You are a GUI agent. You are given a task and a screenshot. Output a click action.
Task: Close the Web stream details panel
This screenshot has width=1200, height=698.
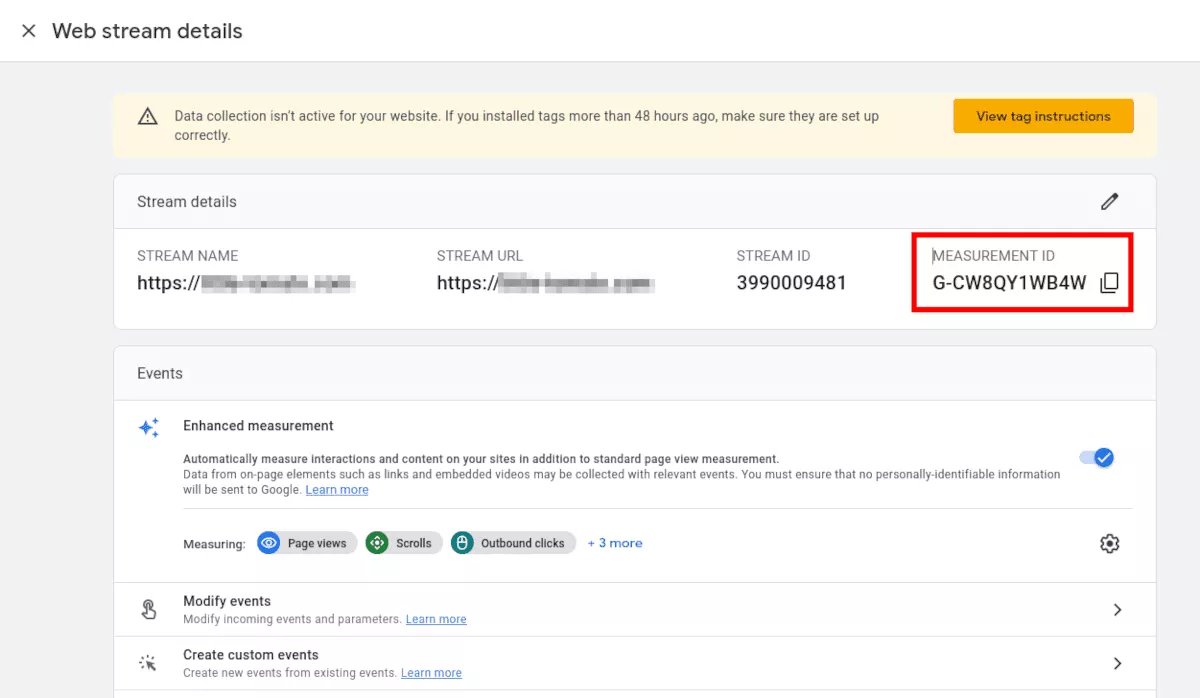29,31
